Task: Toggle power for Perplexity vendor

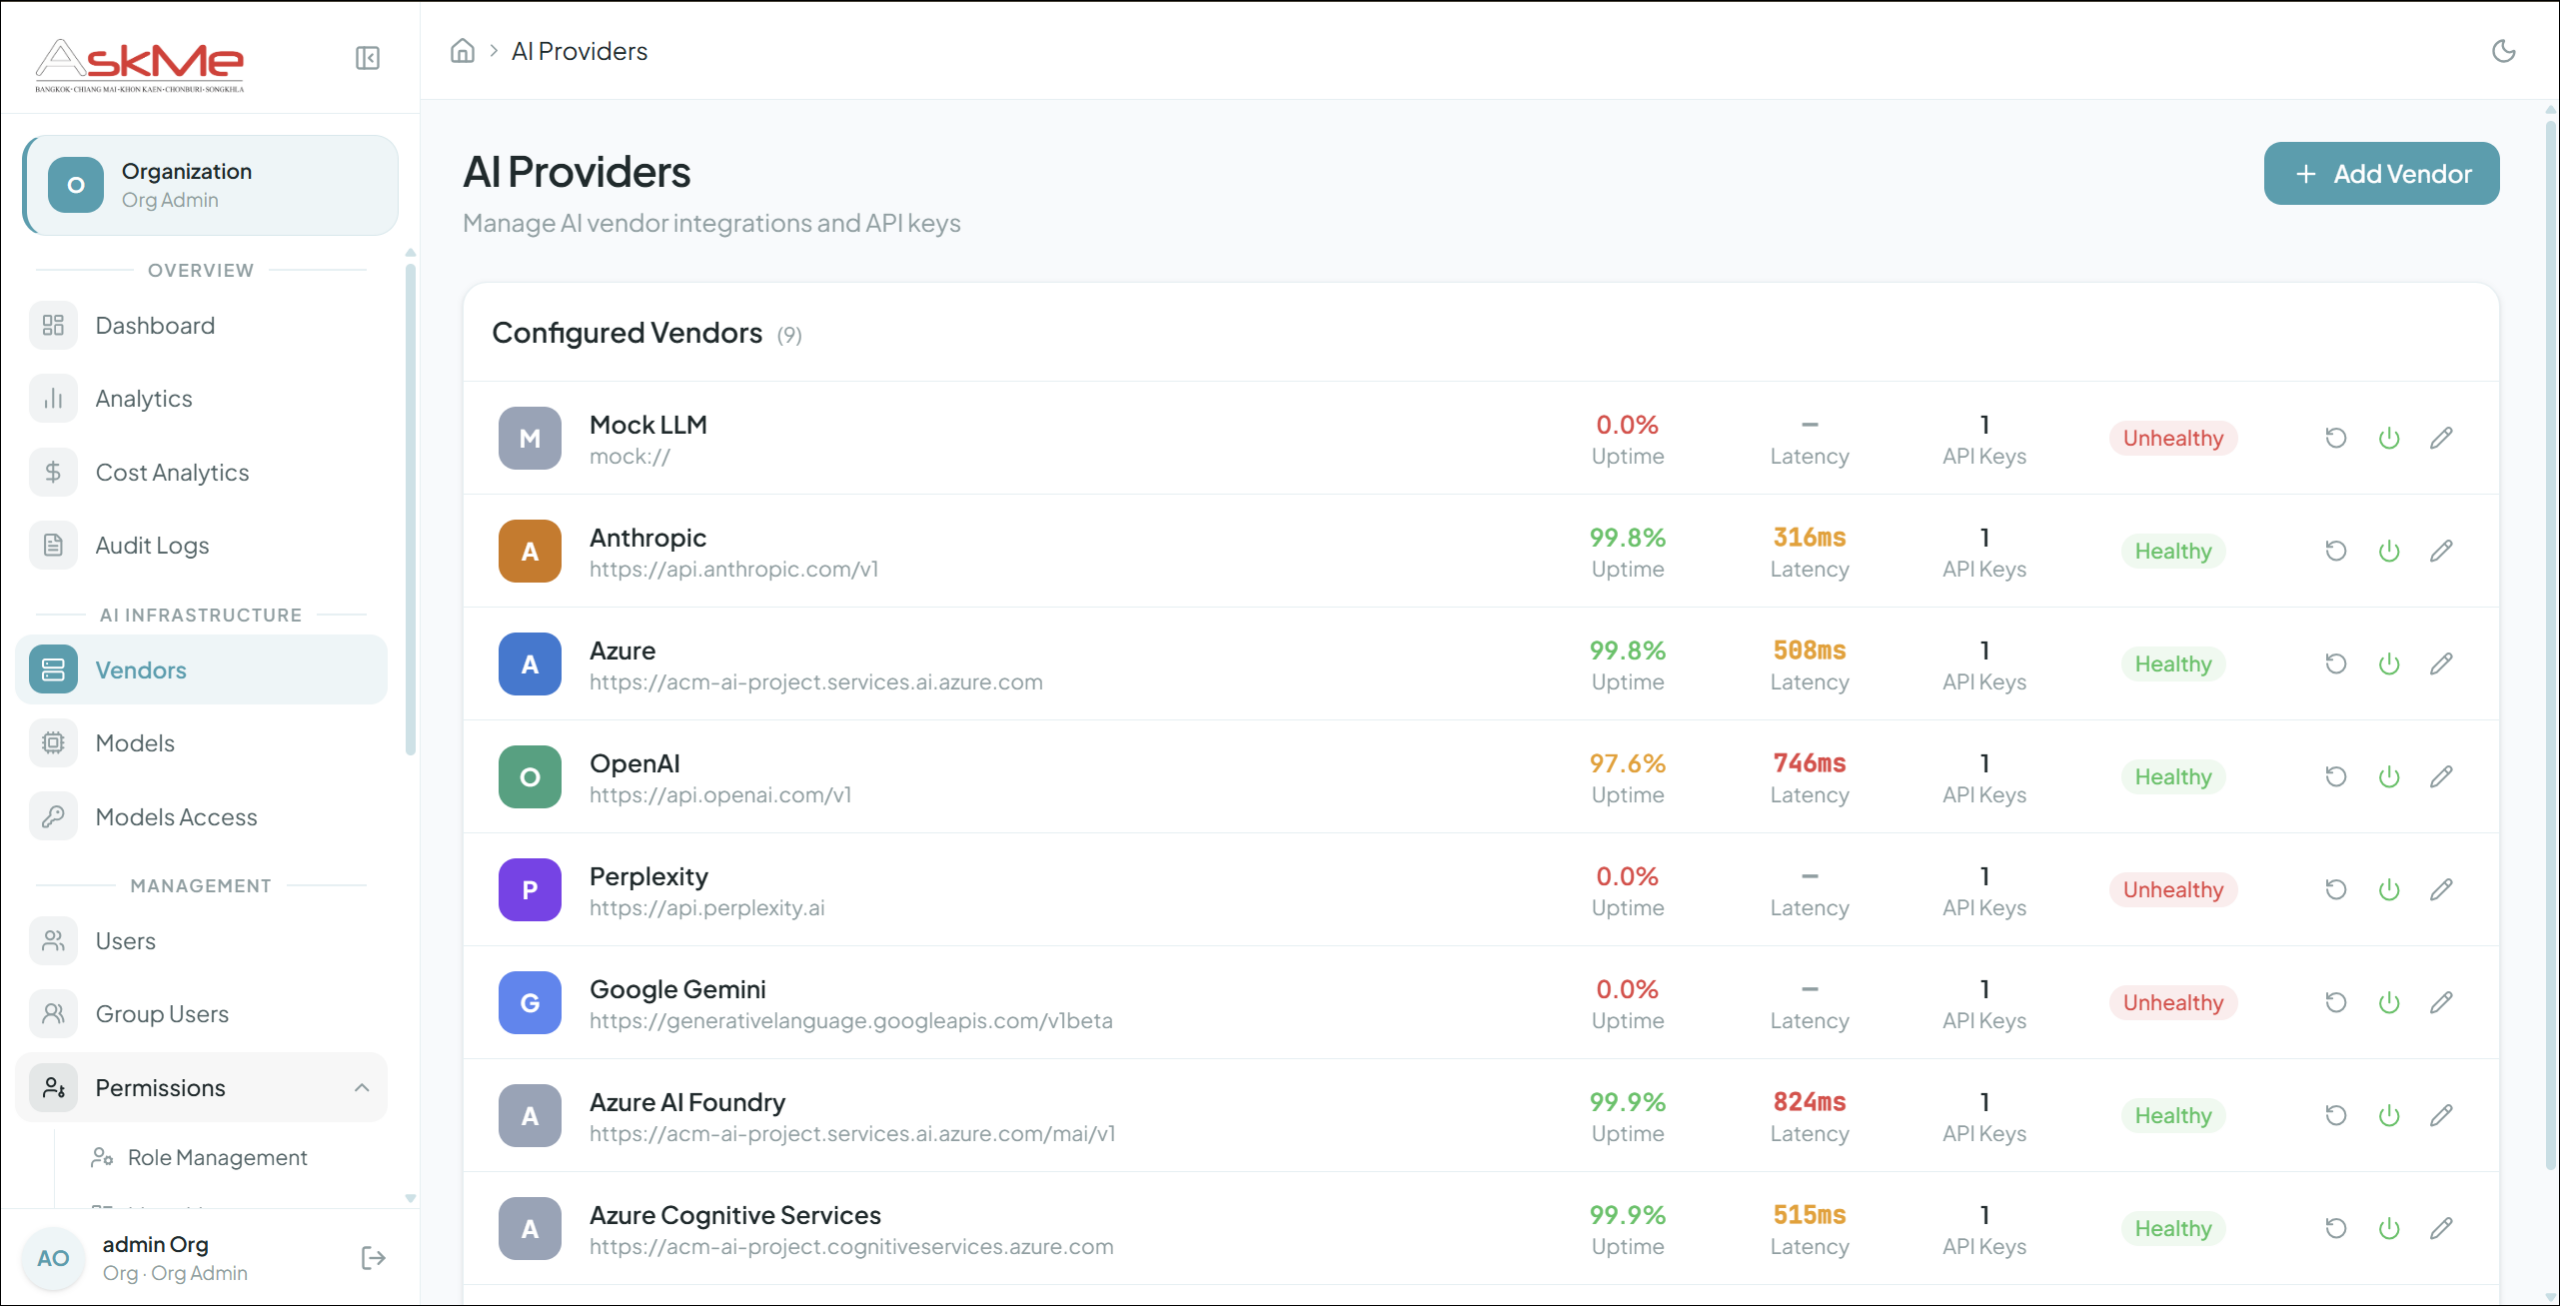Action: pyautogui.click(x=2389, y=890)
